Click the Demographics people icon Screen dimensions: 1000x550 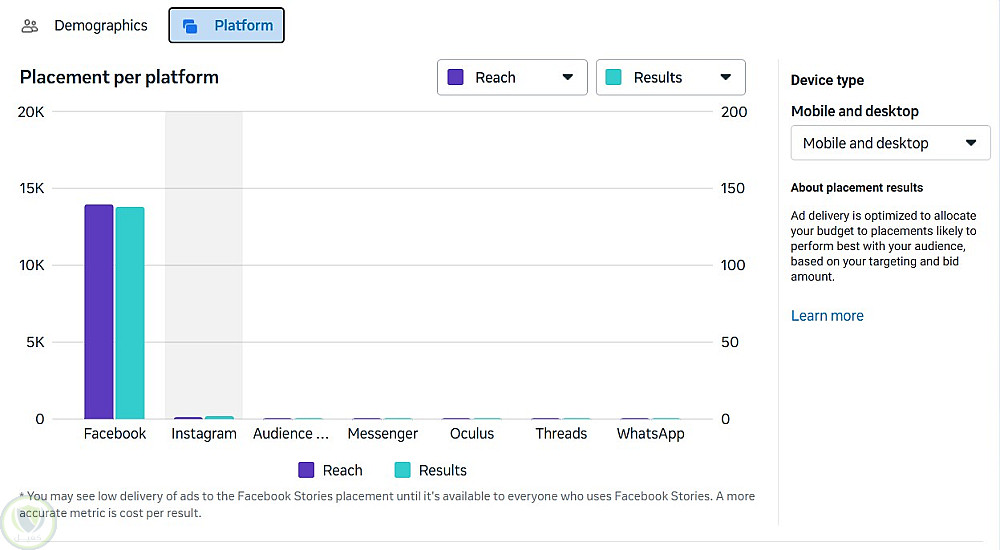pos(30,26)
